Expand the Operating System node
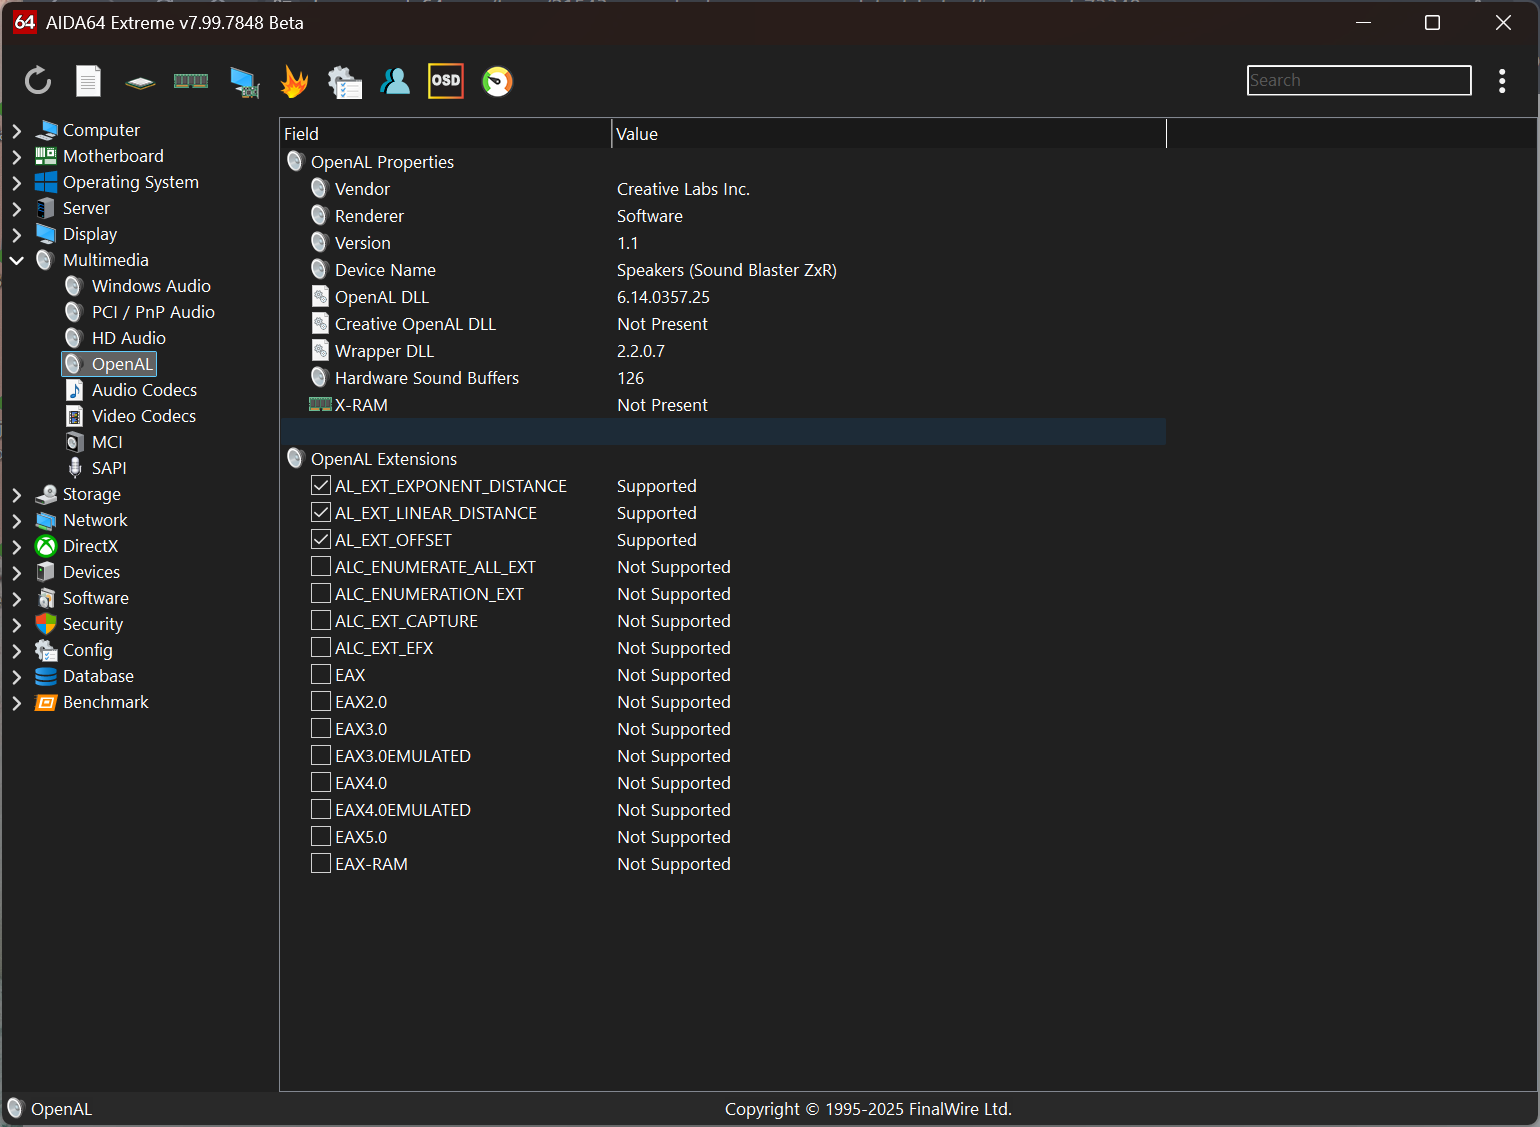Viewport: 1540px width, 1127px height. coord(16,182)
